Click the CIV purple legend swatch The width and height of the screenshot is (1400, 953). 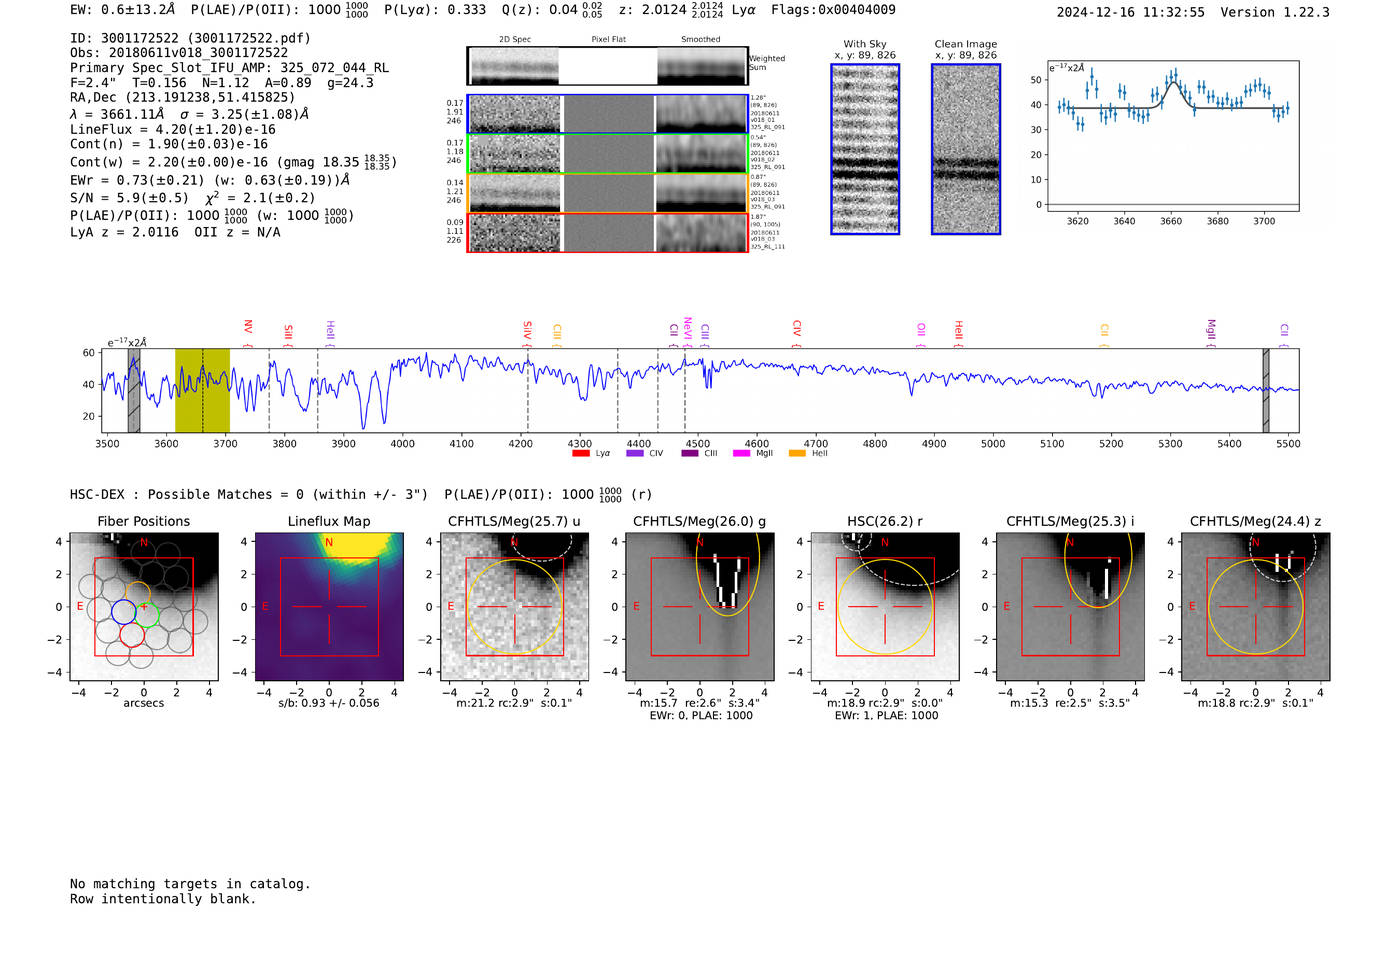[634, 454]
